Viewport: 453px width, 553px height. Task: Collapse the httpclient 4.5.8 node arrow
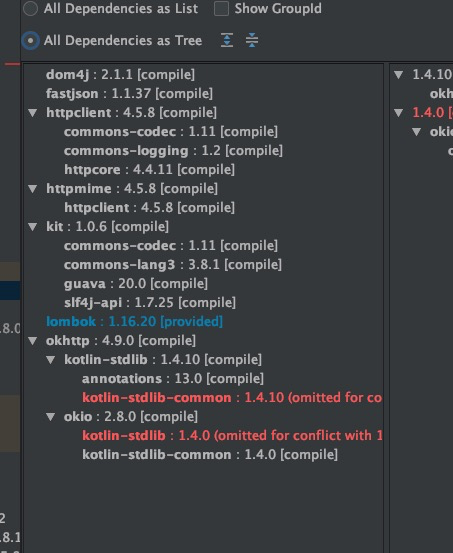coord(33,113)
